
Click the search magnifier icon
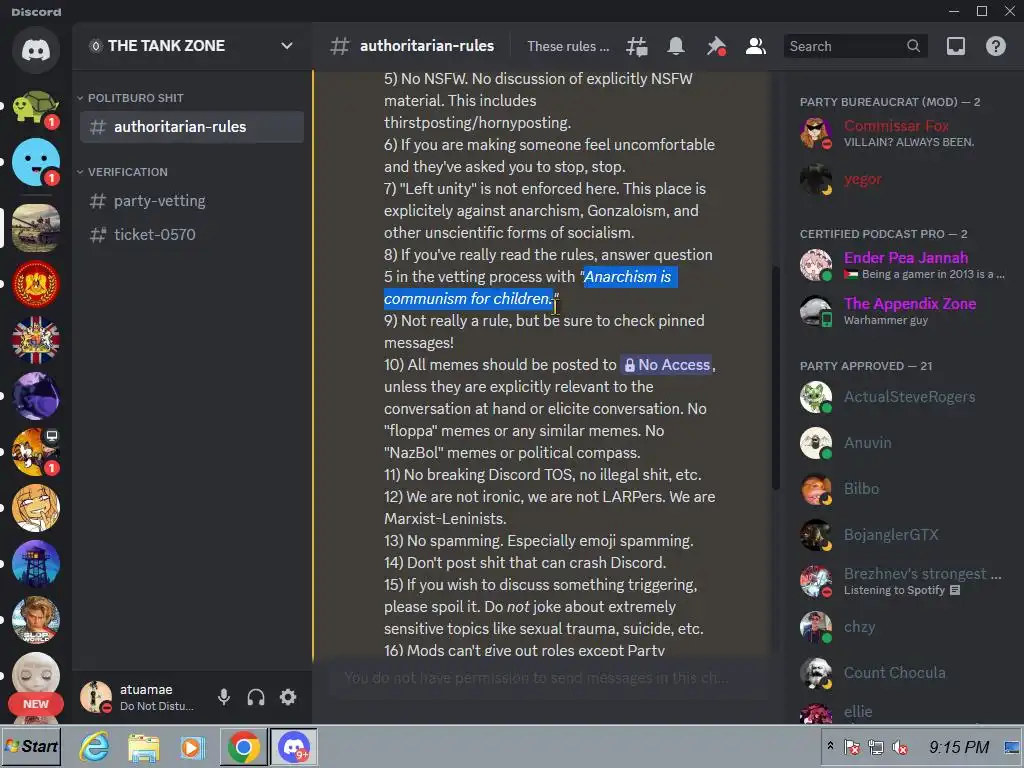tap(914, 46)
